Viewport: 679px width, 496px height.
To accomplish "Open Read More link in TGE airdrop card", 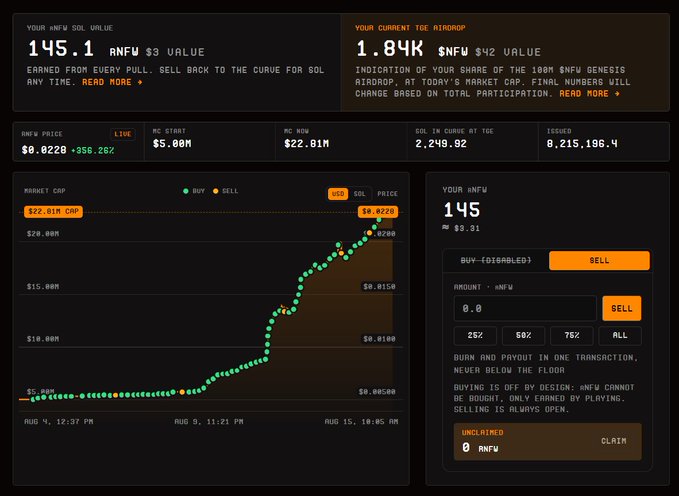I will (589, 94).
